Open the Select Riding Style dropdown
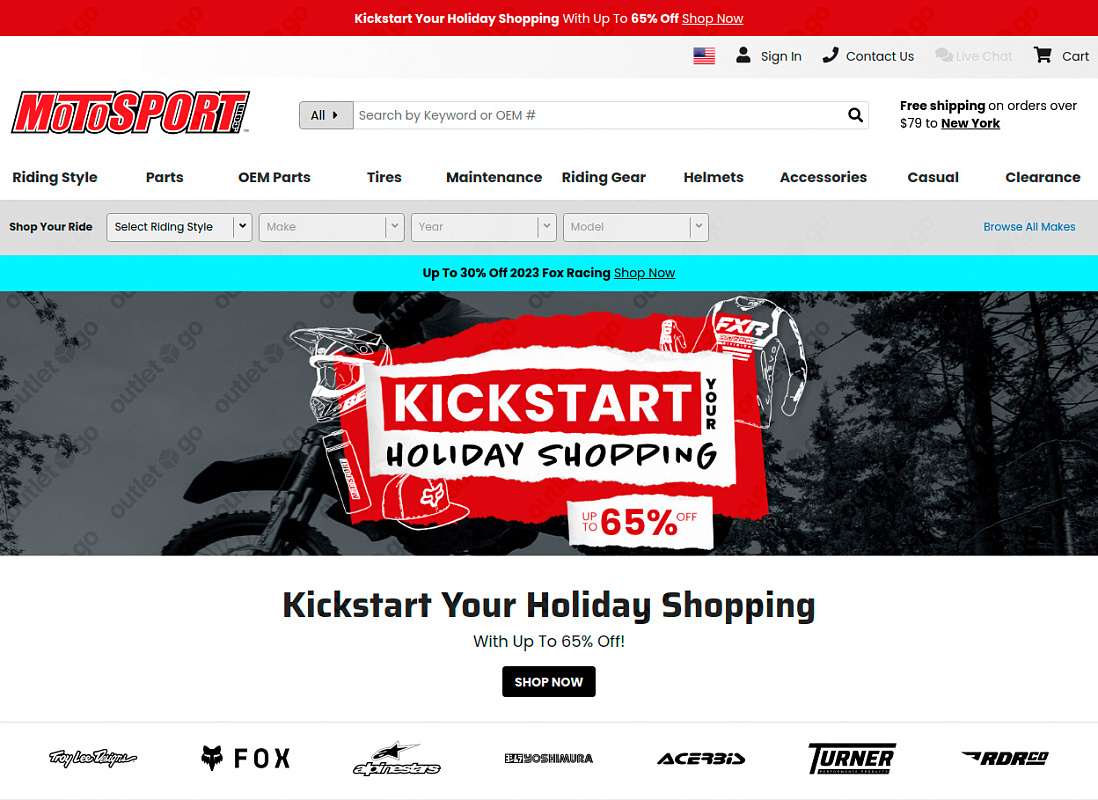 tap(179, 227)
